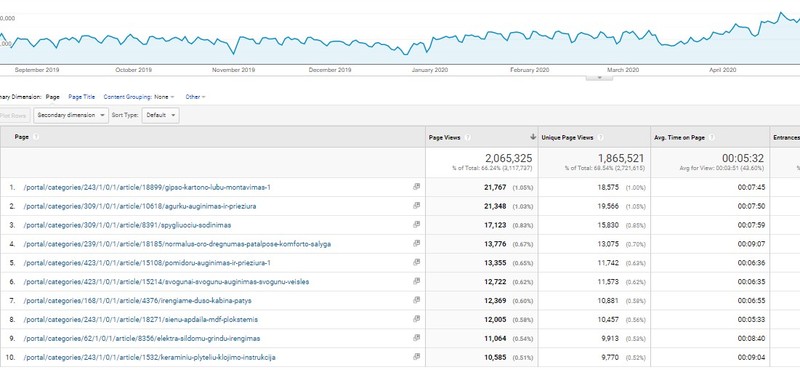
Task: Click the Page Views value 17,123
Action: [x=495, y=225]
